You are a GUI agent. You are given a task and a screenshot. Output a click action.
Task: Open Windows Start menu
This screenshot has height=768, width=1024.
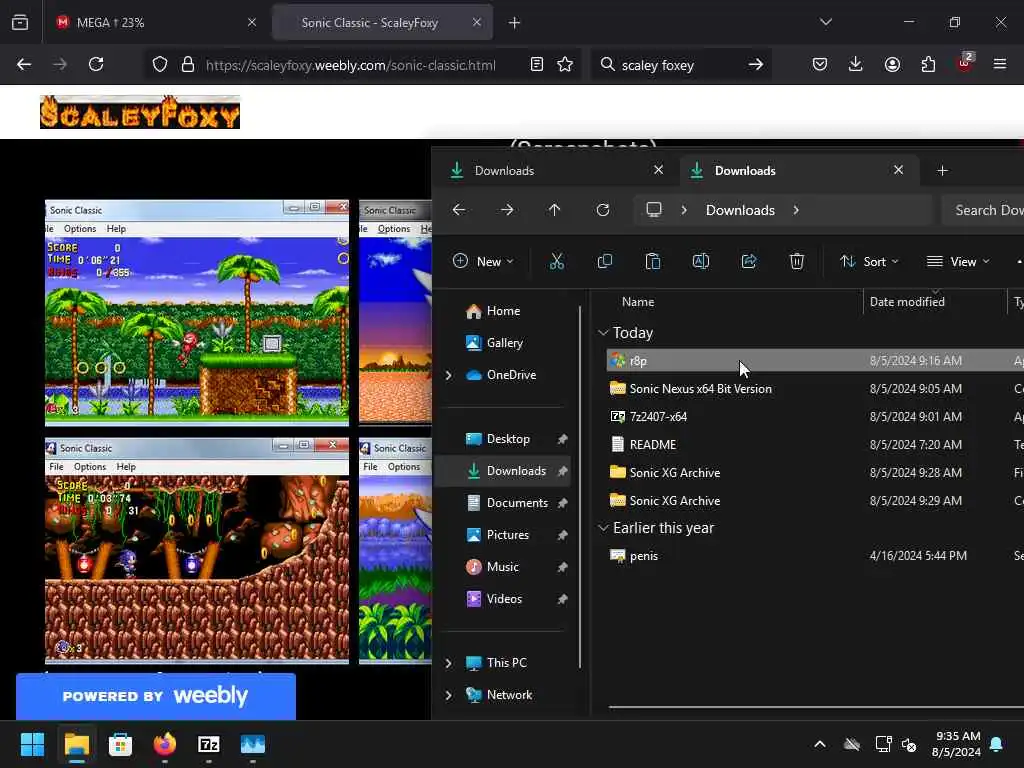[x=32, y=744]
